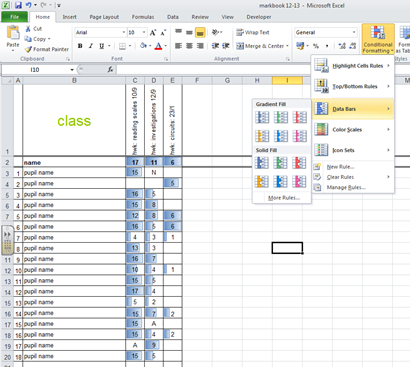Select column G header
The image size is (410, 367).
coord(227,80)
